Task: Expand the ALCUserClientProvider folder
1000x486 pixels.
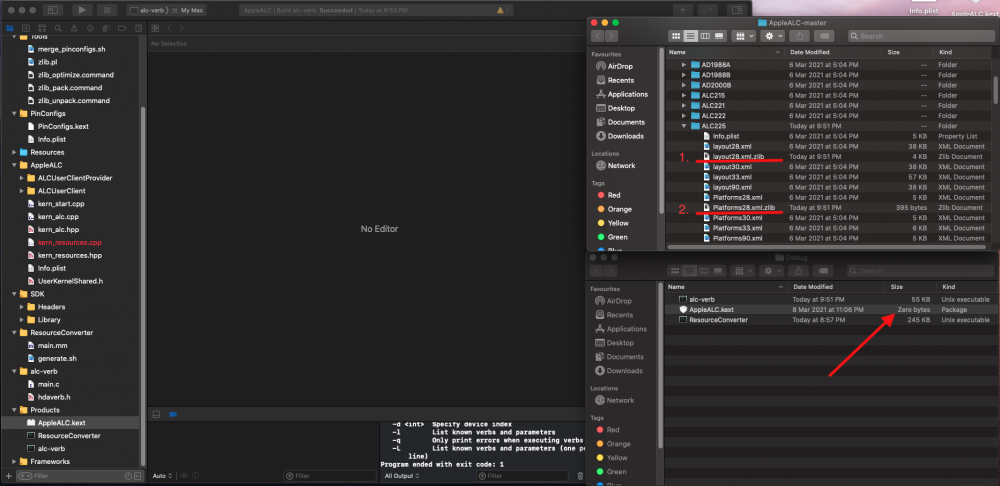Action: pos(22,178)
